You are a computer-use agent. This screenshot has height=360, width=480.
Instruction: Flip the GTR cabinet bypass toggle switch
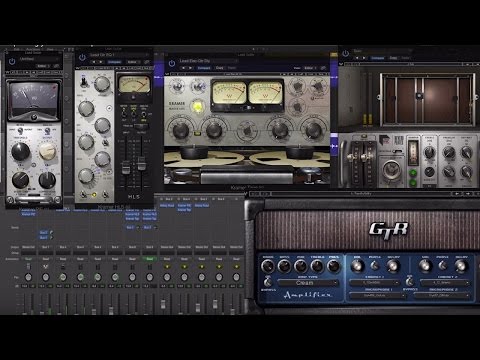[410, 281]
